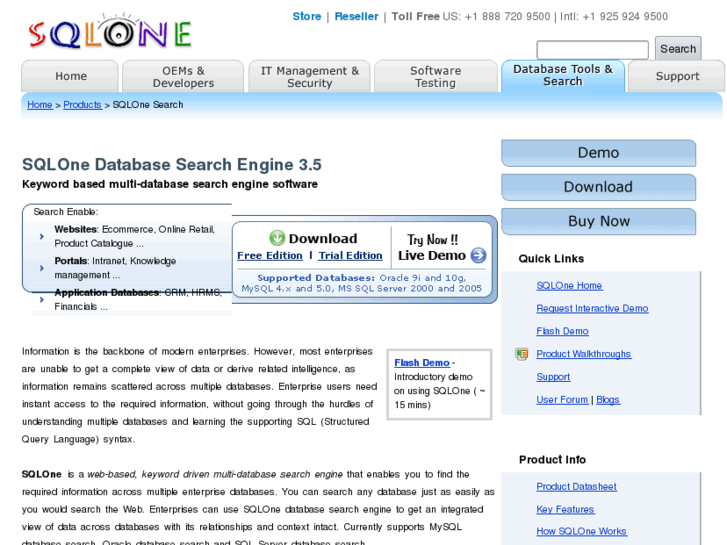Open the Support navigation tab
This screenshot has height=545, width=727.
677,76
